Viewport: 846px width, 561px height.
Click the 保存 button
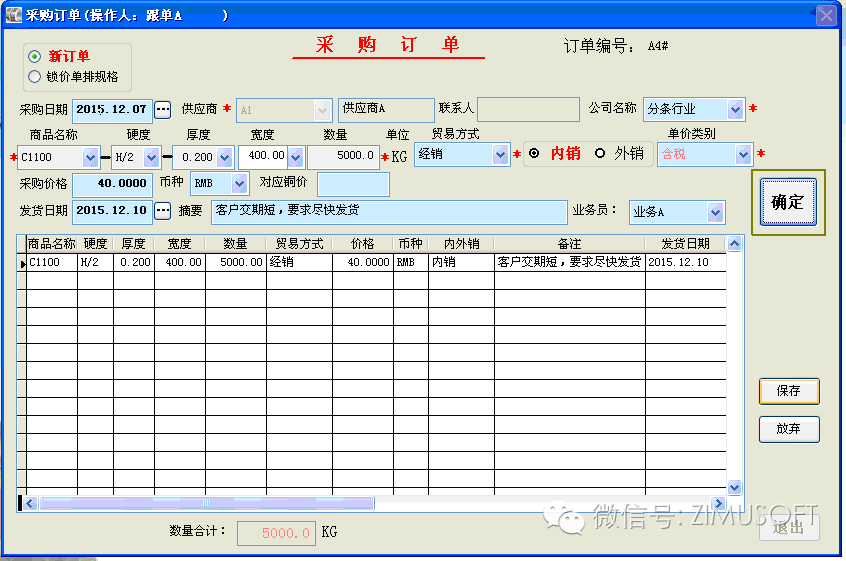[788, 391]
